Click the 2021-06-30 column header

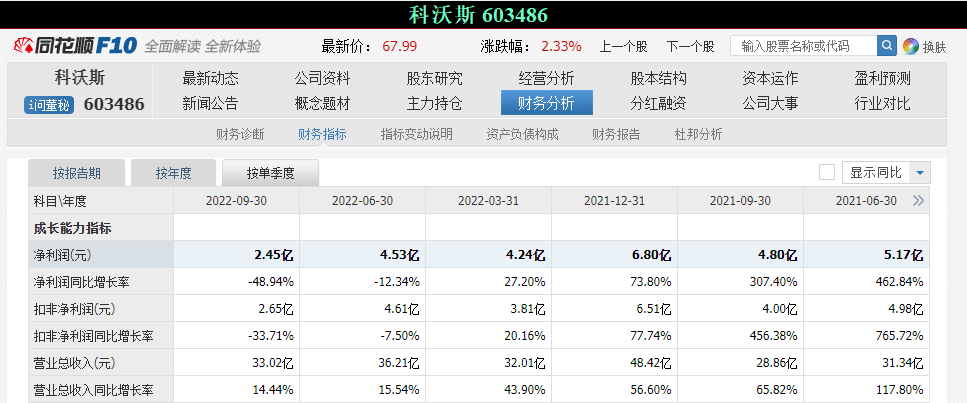pos(866,201)
